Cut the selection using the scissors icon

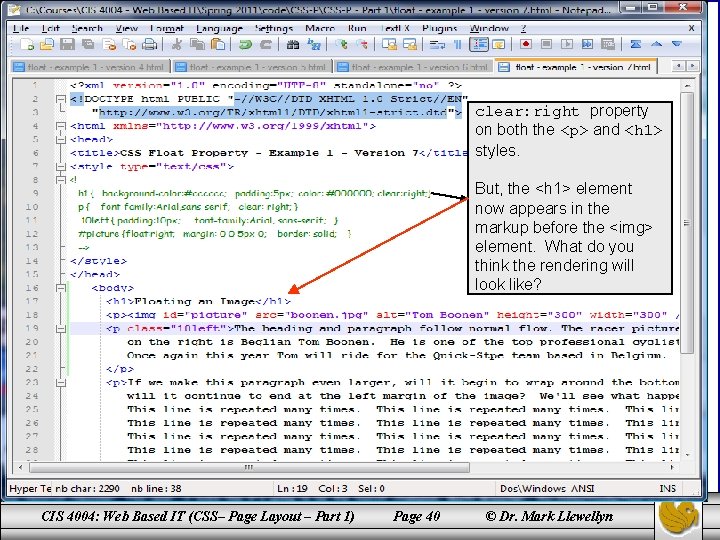177,44
